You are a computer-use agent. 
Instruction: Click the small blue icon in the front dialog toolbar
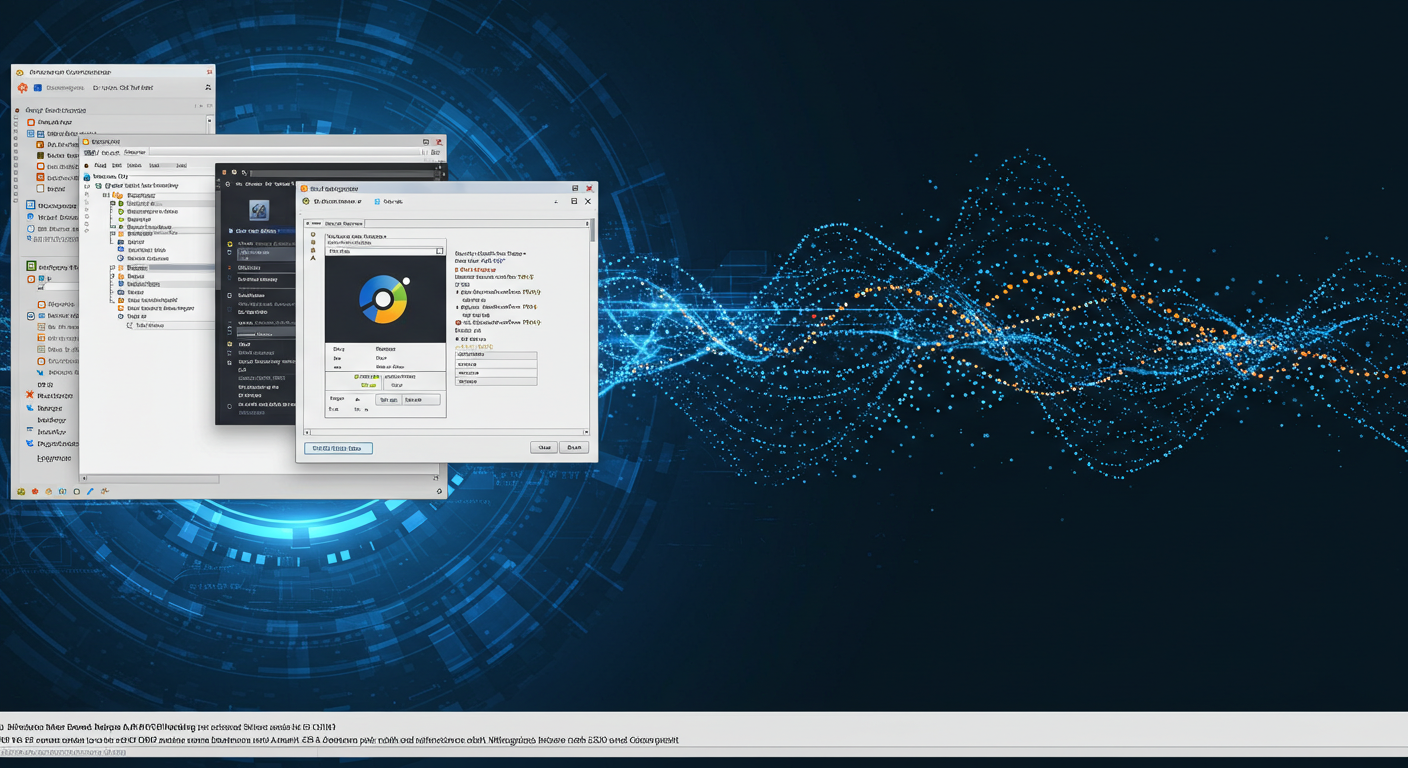[x=377, y=202]
